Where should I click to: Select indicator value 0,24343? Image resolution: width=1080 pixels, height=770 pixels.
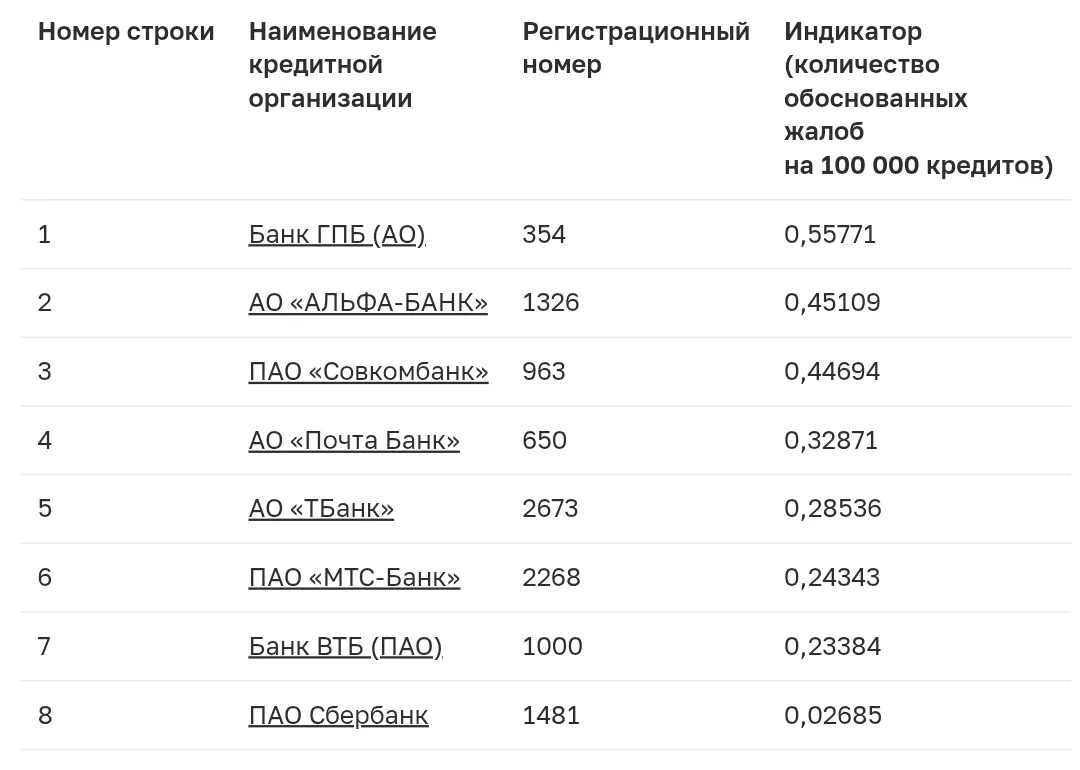832,578
